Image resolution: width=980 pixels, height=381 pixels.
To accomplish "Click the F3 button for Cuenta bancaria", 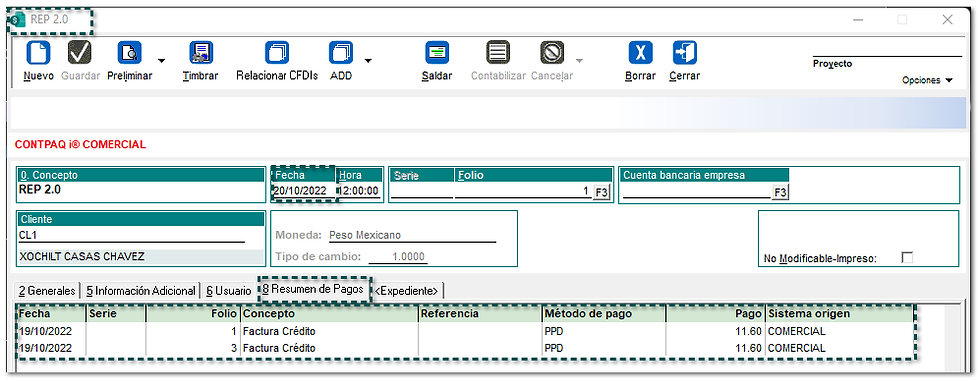I will (x=780, y=192).
